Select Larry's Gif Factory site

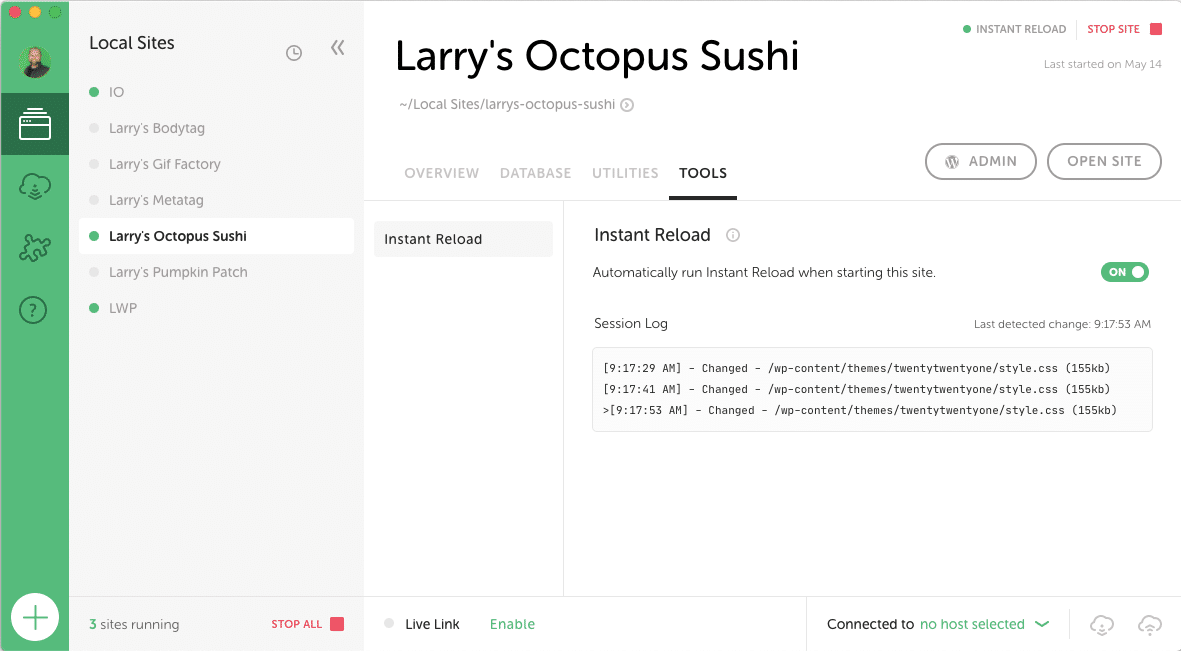(216, 164)
